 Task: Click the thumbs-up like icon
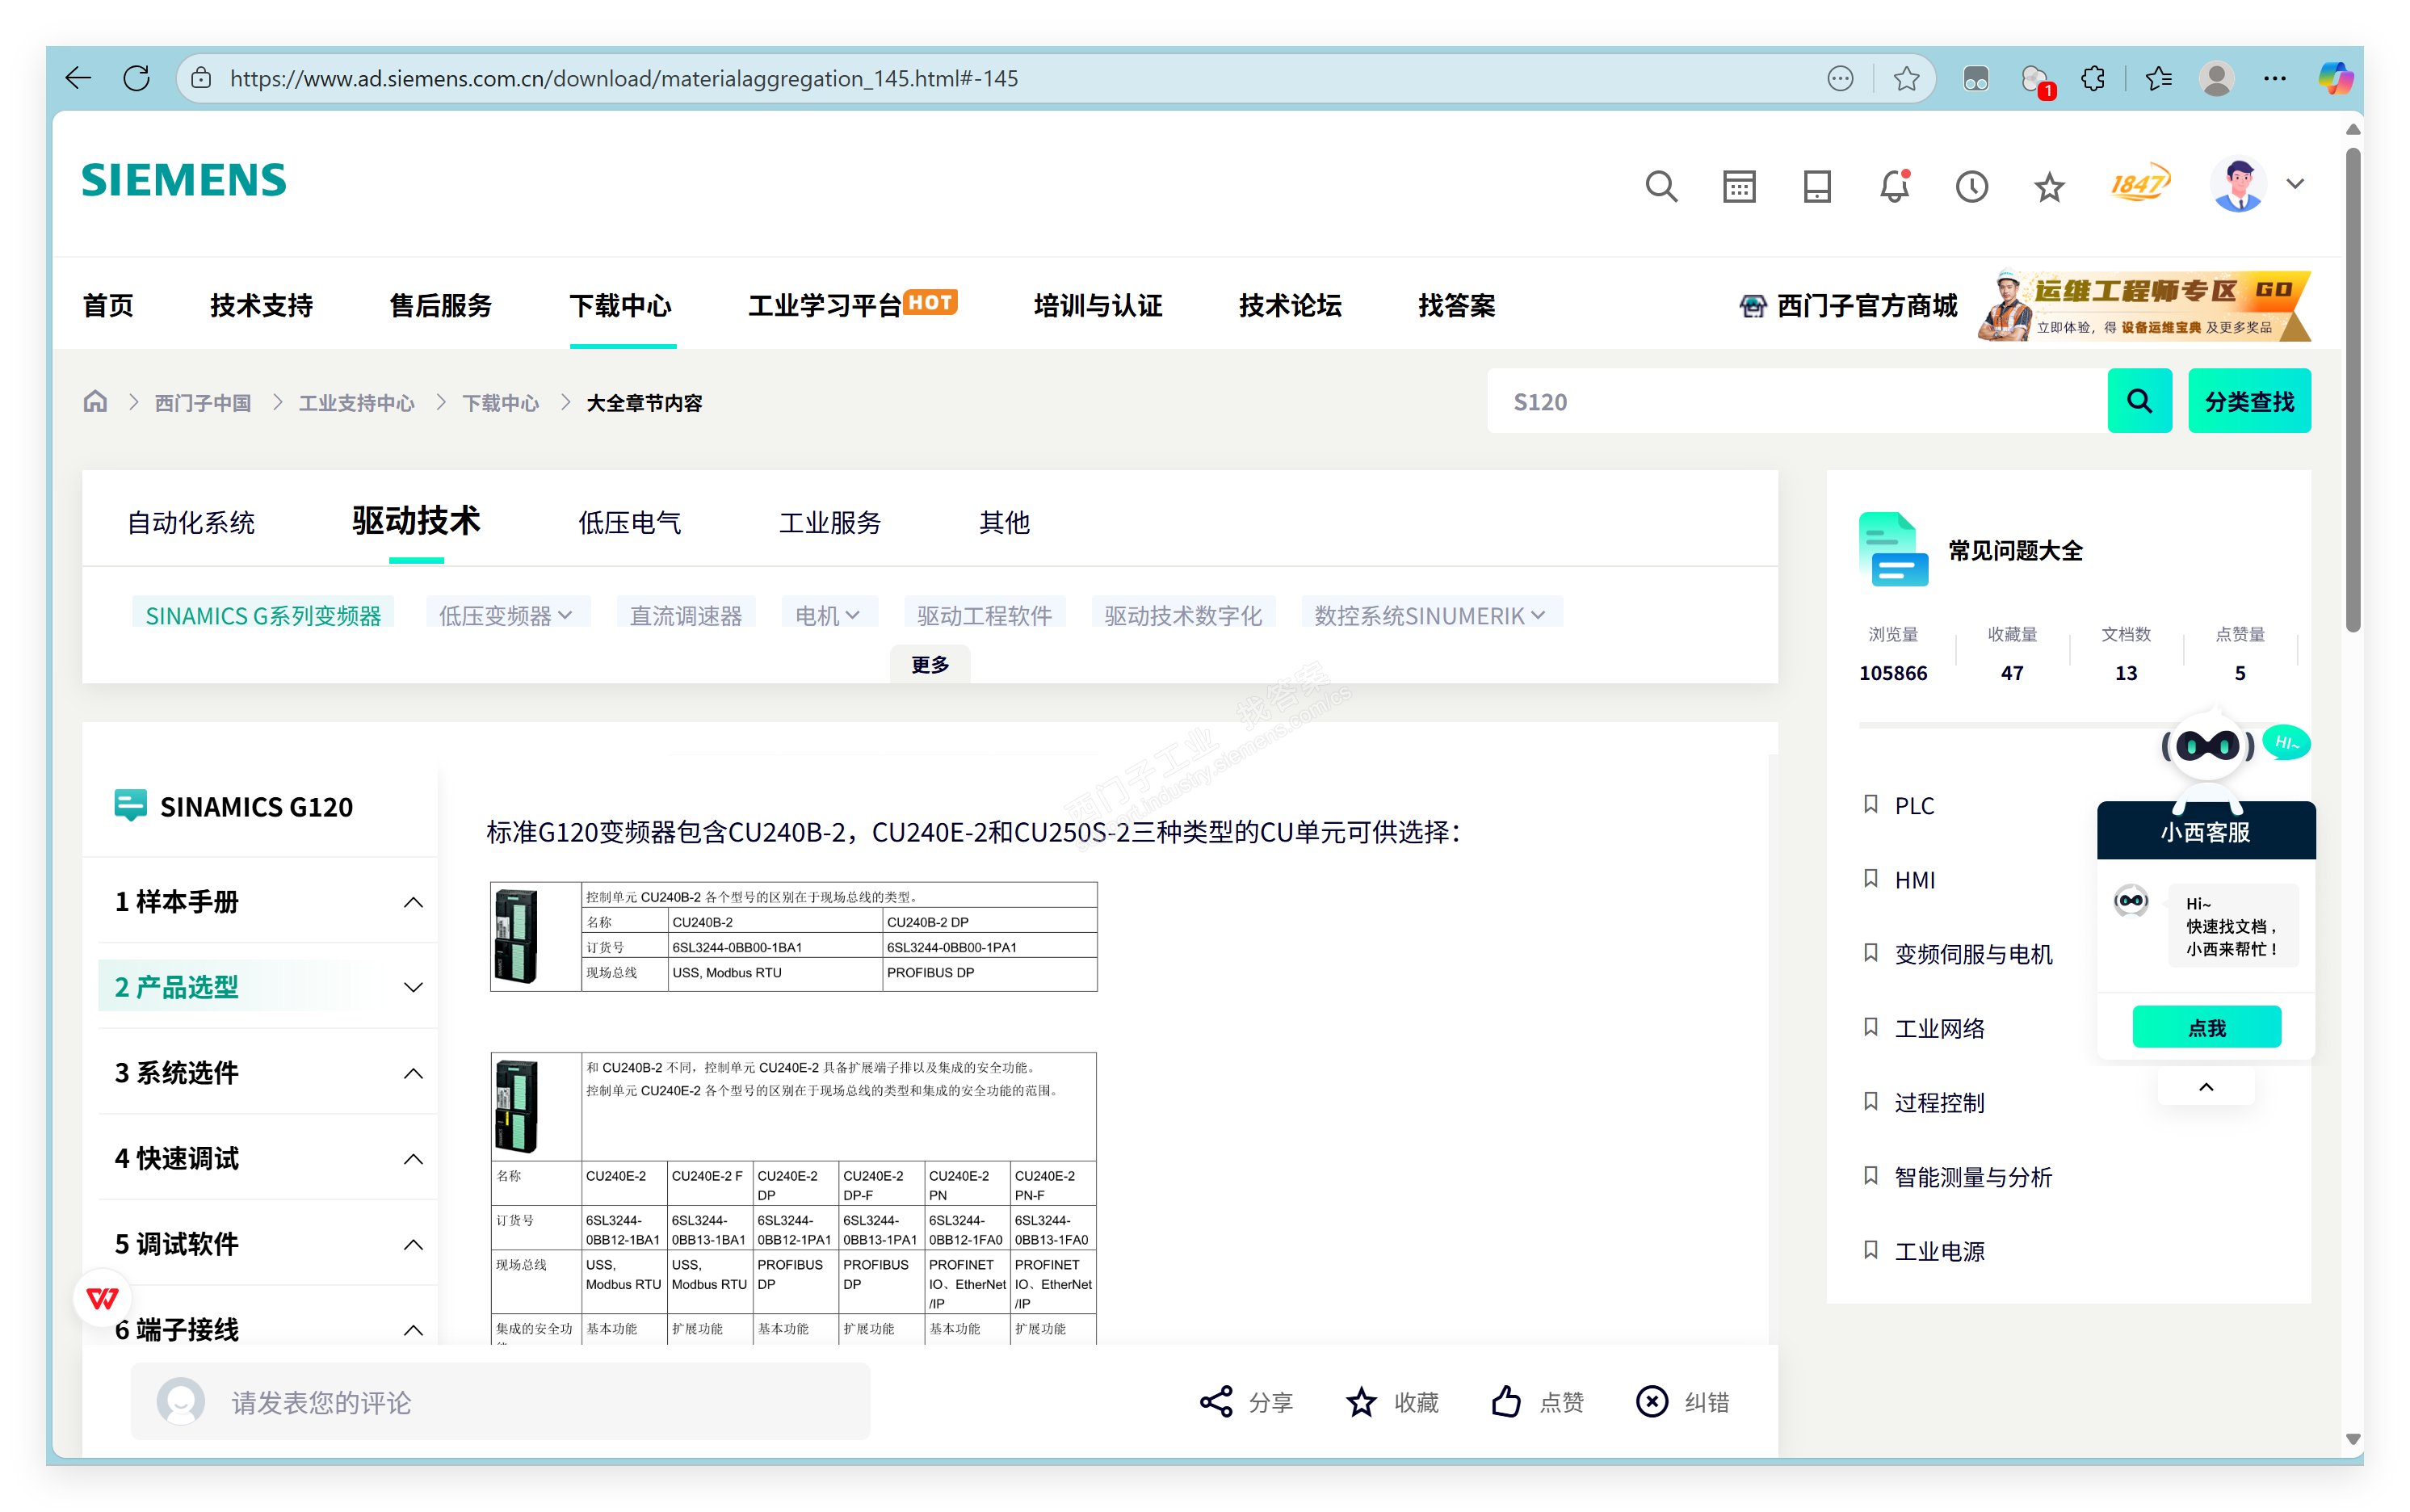1506,1402
